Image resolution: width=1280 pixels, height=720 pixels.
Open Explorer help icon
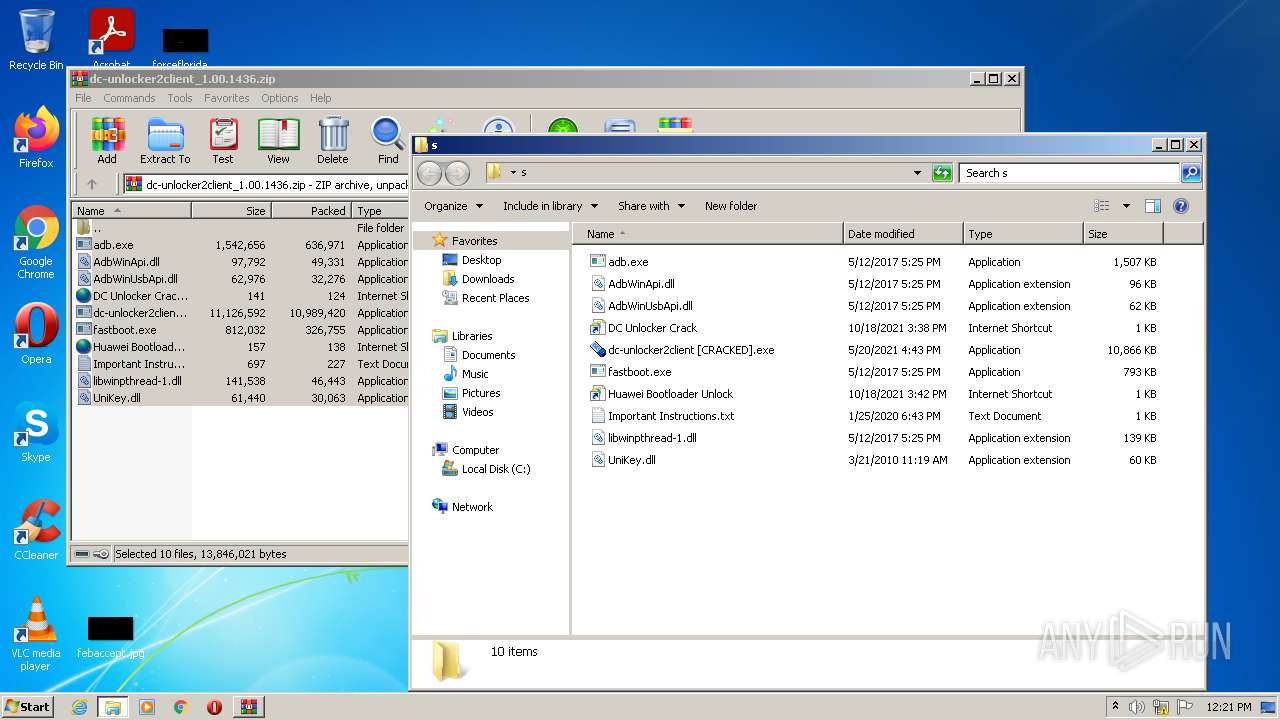(1181, 206)
